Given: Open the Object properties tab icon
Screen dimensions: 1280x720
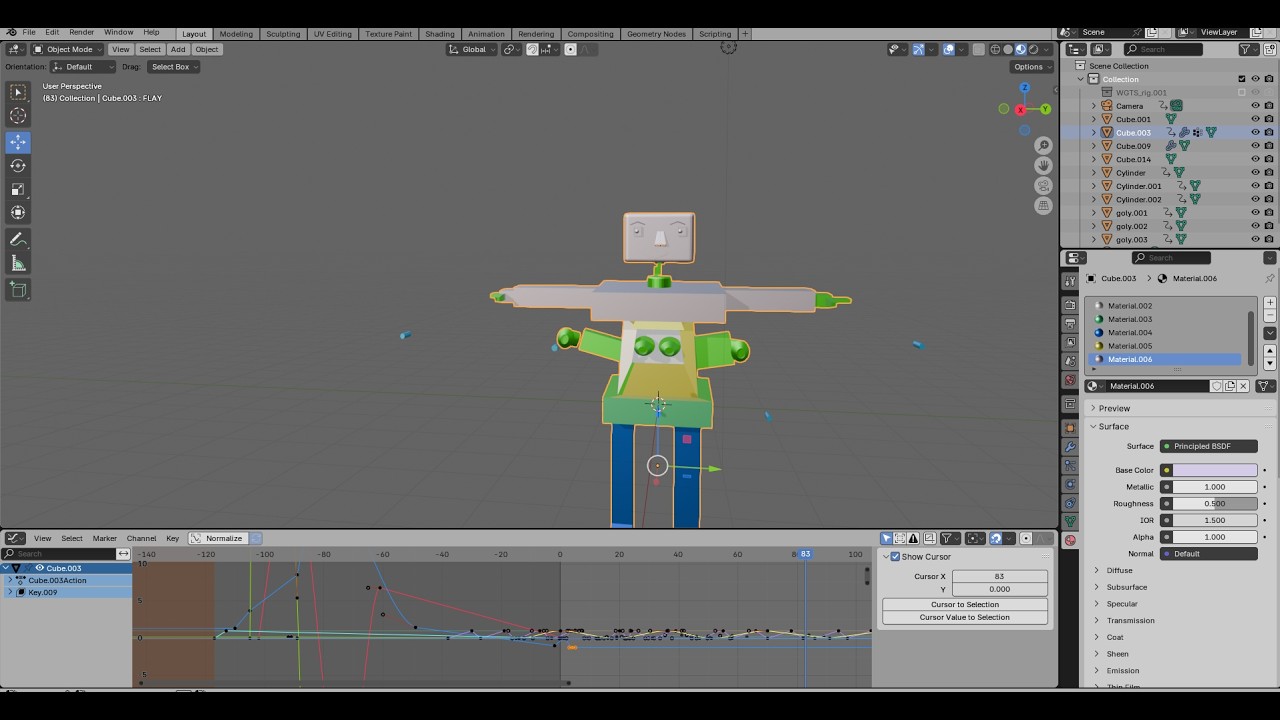Looking at the screenshot, I should point(1070,427).
